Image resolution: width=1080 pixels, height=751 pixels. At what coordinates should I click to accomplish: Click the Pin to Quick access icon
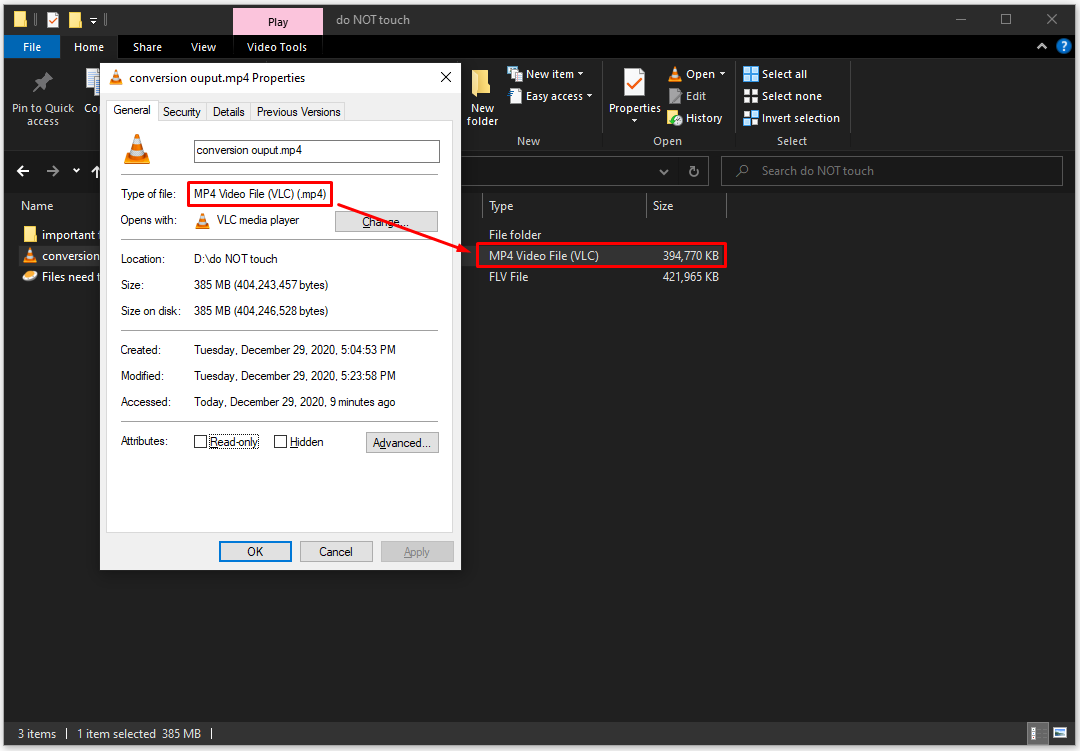point(43,83)
